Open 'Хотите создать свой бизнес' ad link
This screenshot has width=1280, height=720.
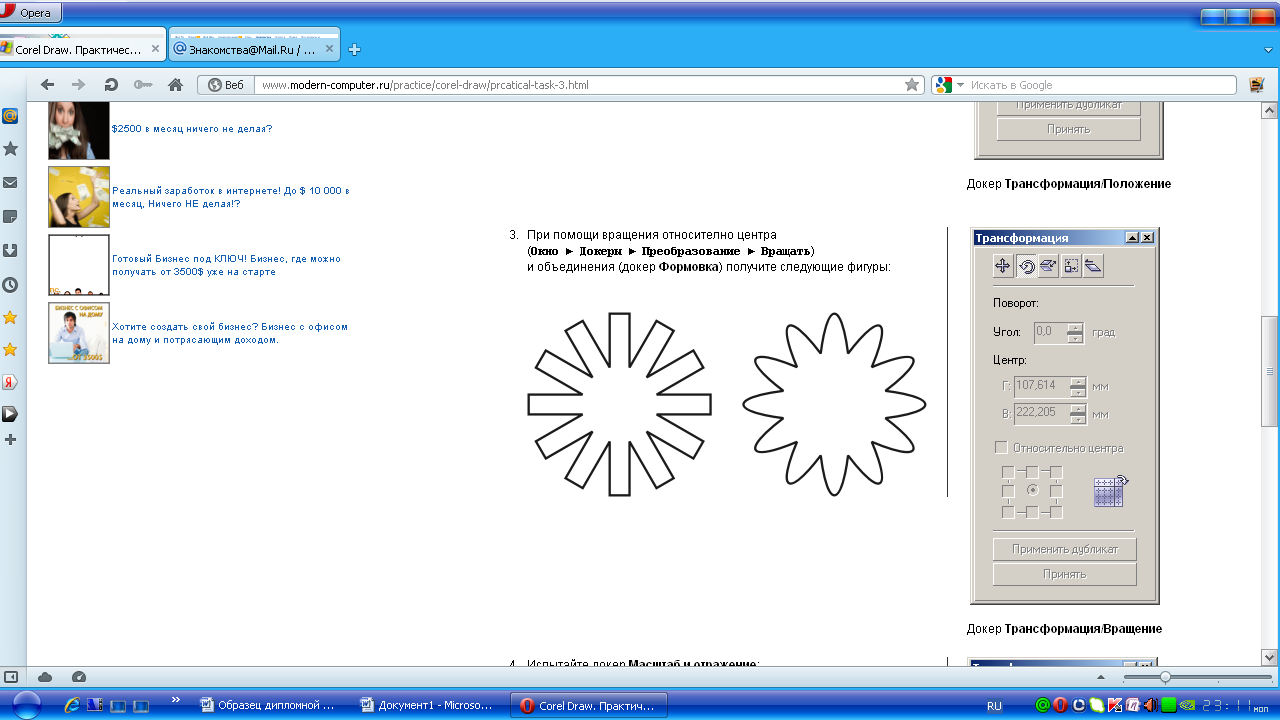tap(230, 333)
